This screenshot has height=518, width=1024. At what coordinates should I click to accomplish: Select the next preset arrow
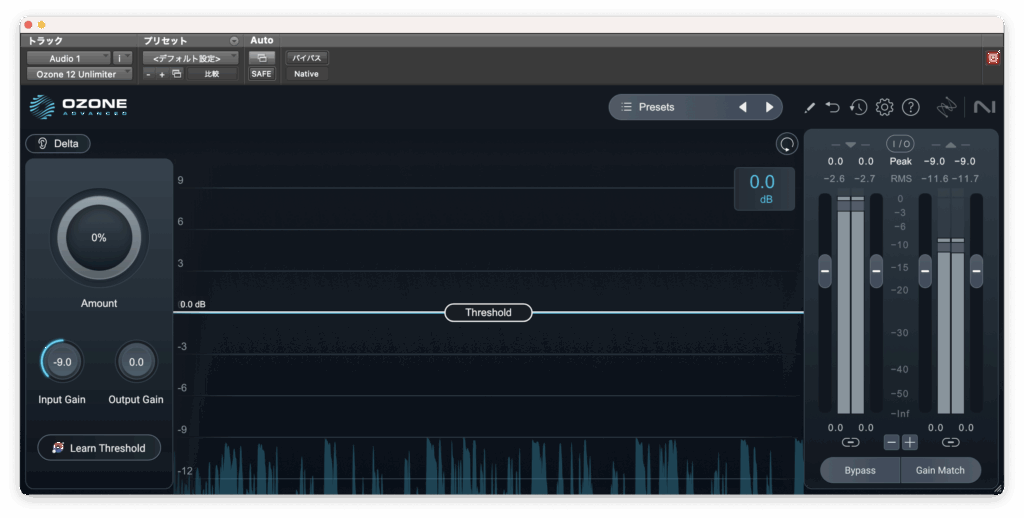(769, 107)
